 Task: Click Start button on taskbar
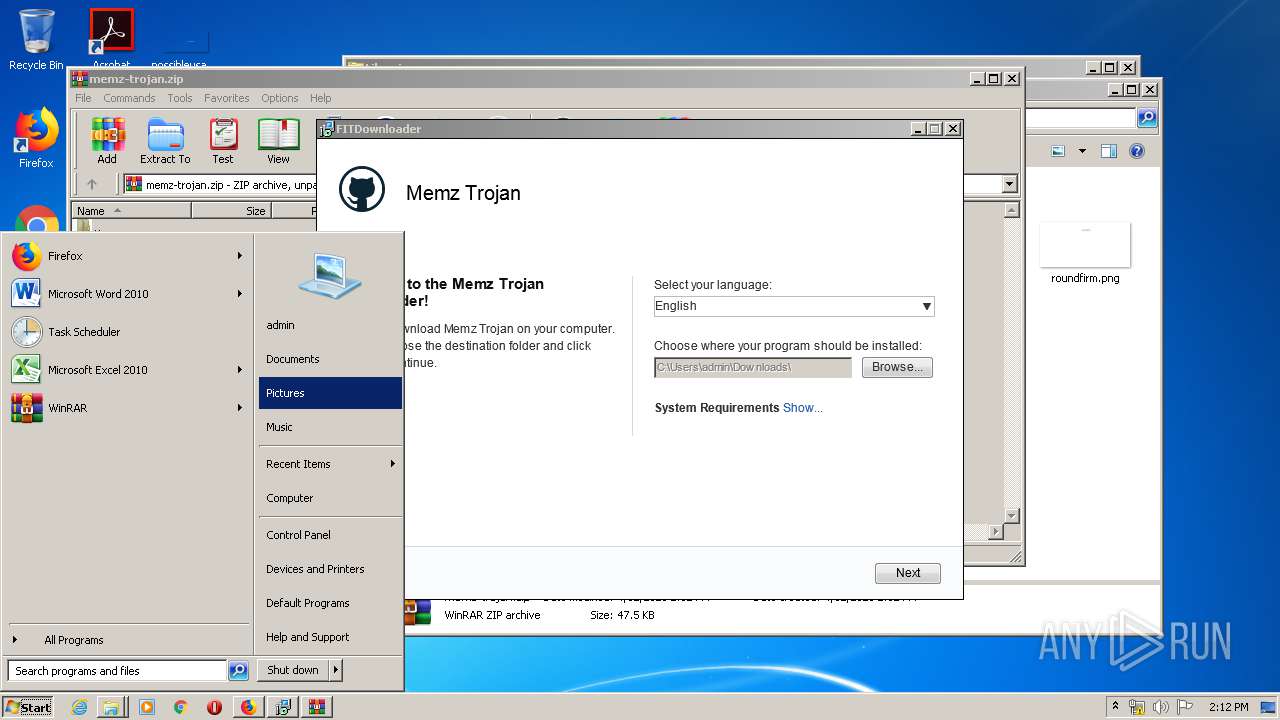29,707
